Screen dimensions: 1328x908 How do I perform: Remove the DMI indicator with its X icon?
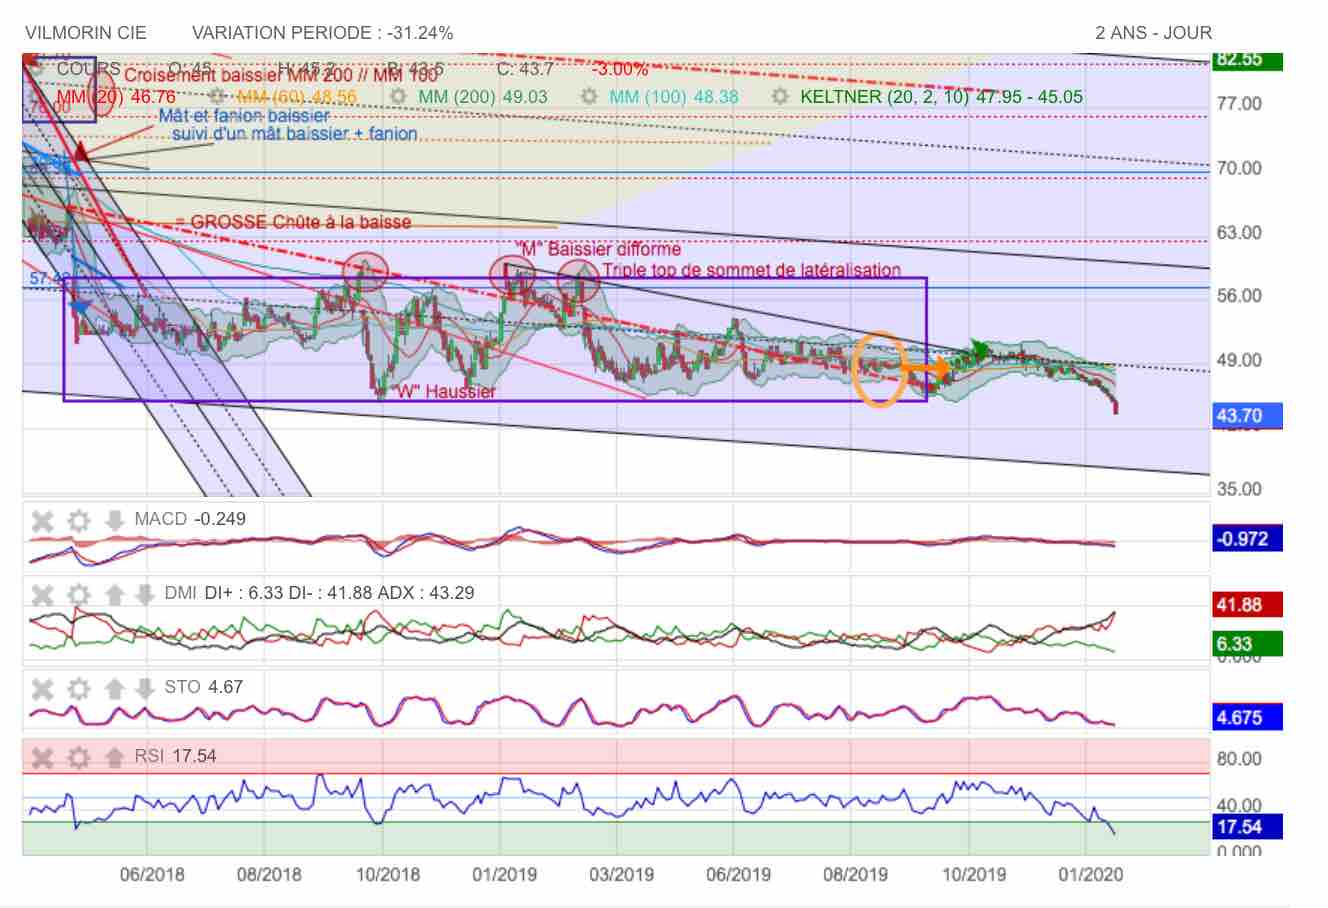42,594
